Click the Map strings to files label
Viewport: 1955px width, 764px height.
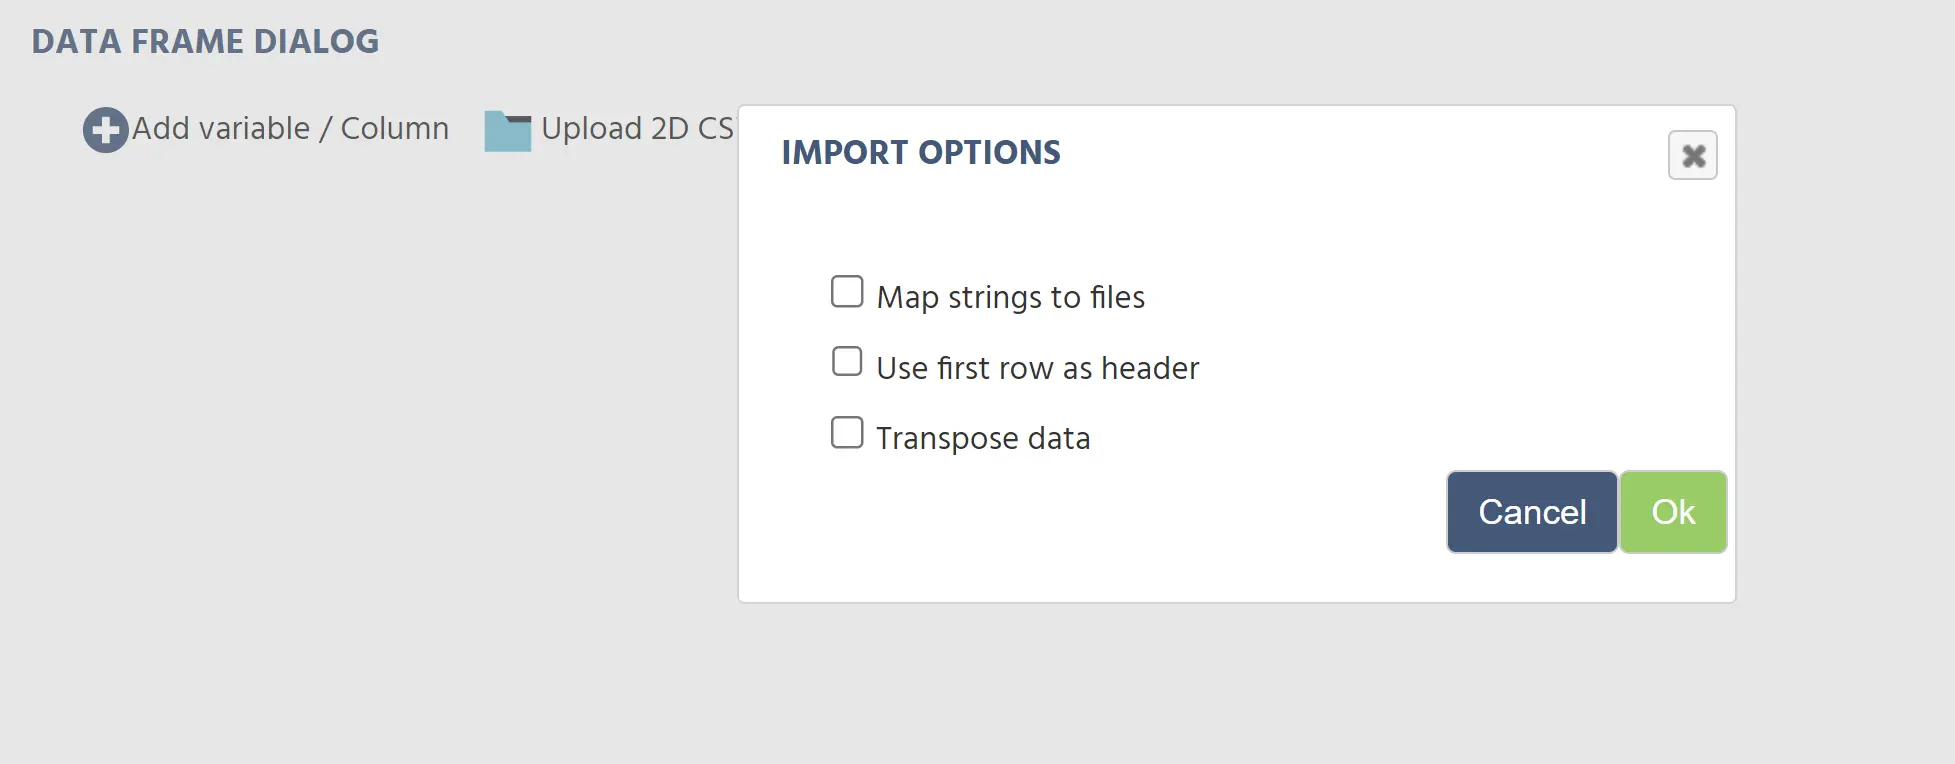coord(1010,297)
